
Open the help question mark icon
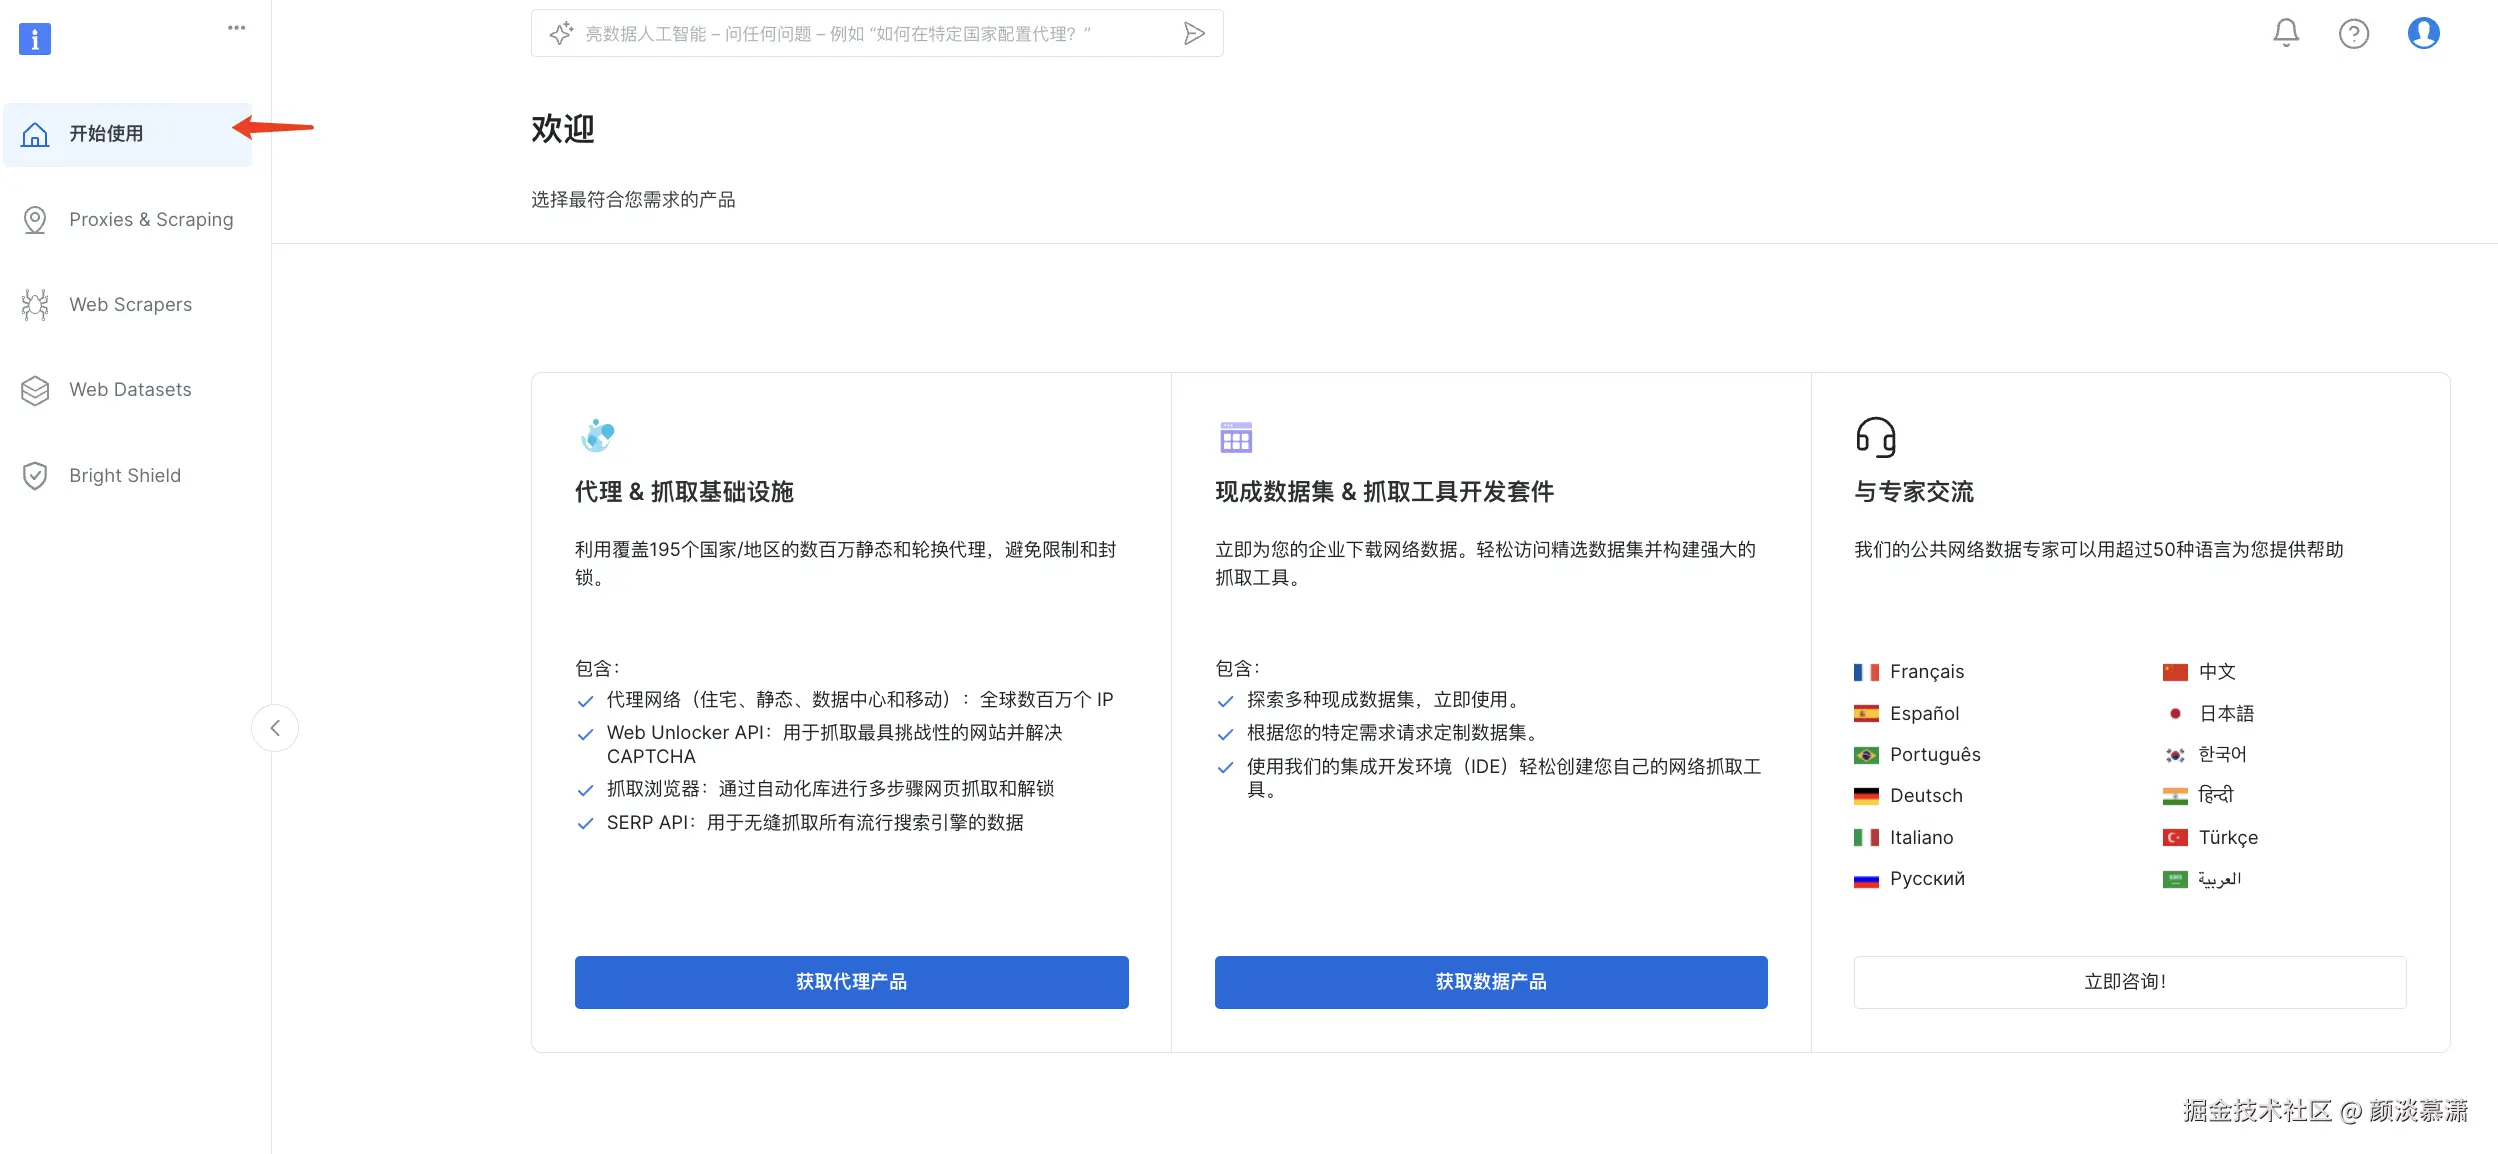pyautogui.click(x=2353, y=34)
